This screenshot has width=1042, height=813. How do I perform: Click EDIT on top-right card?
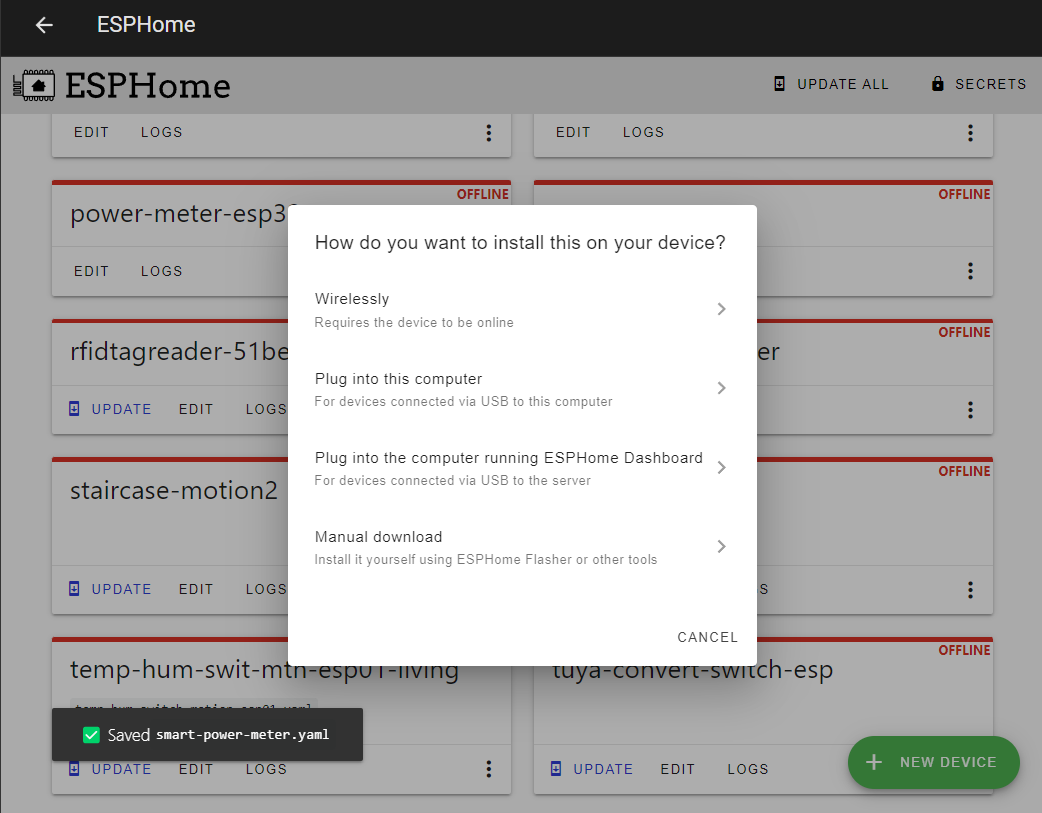[x=573, y=132]
